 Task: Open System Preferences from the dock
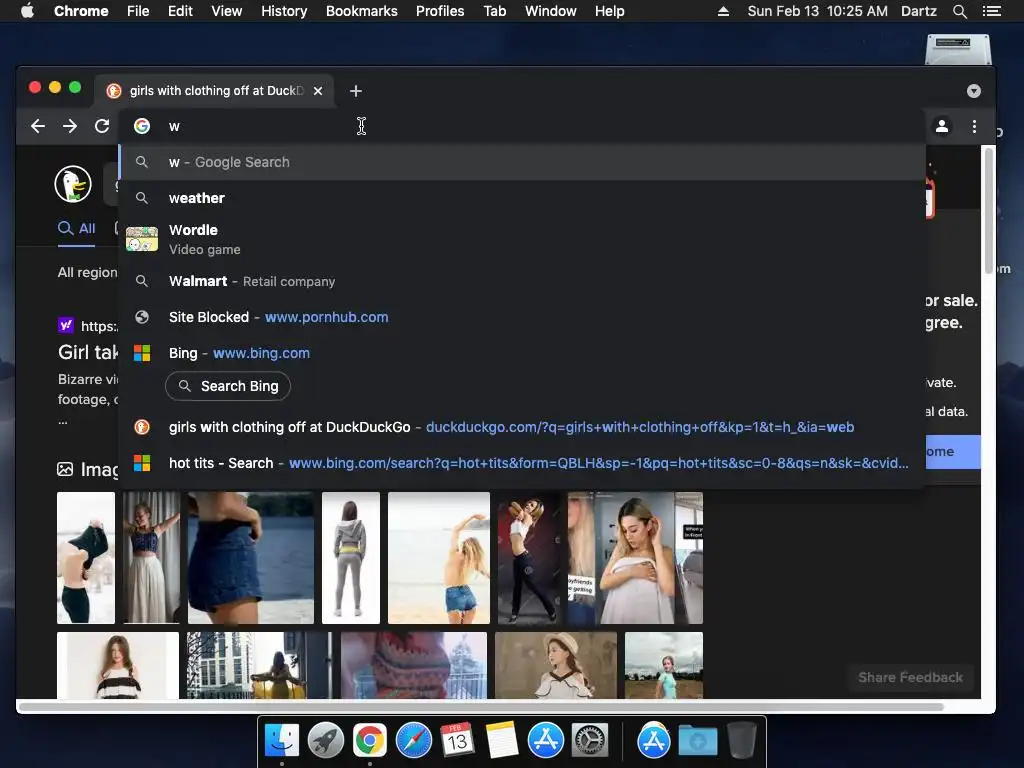(590, 741)
